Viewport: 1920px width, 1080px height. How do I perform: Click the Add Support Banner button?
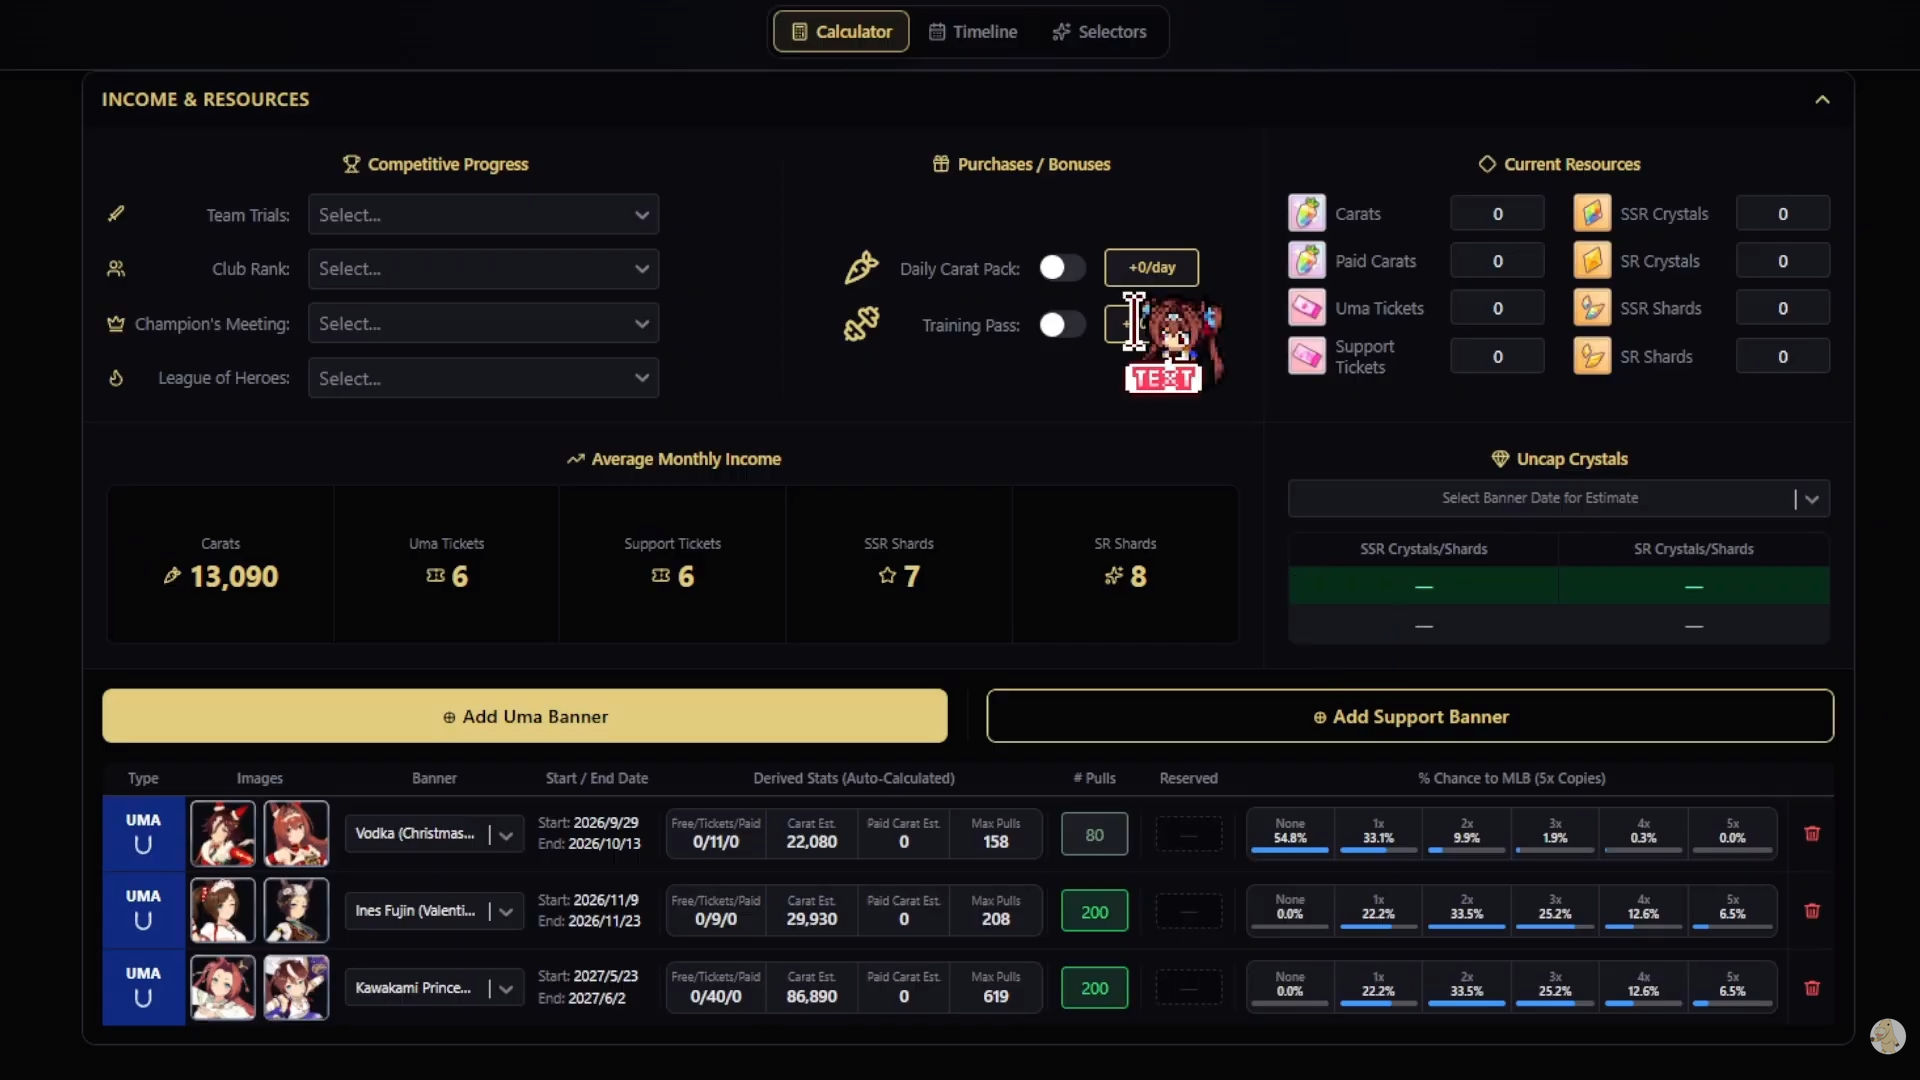tap(1410, 716)
